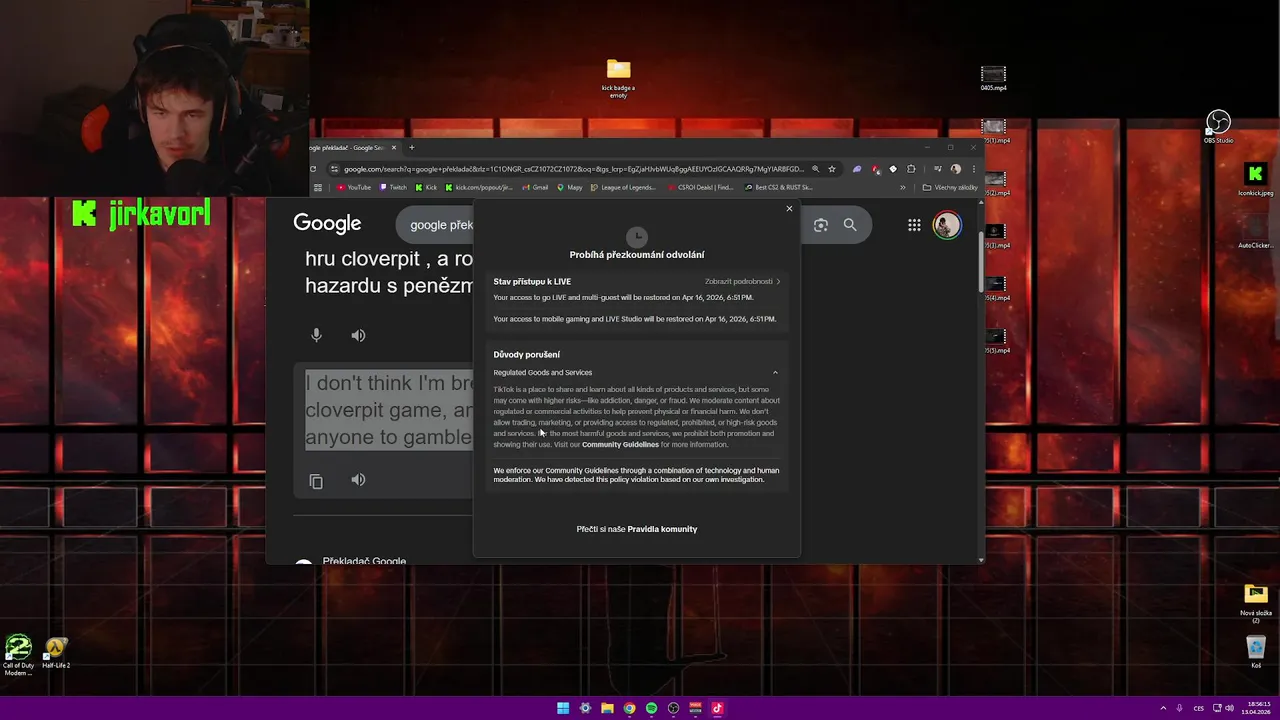Open the Pravidla komunity link

click(x=662, y=529)
